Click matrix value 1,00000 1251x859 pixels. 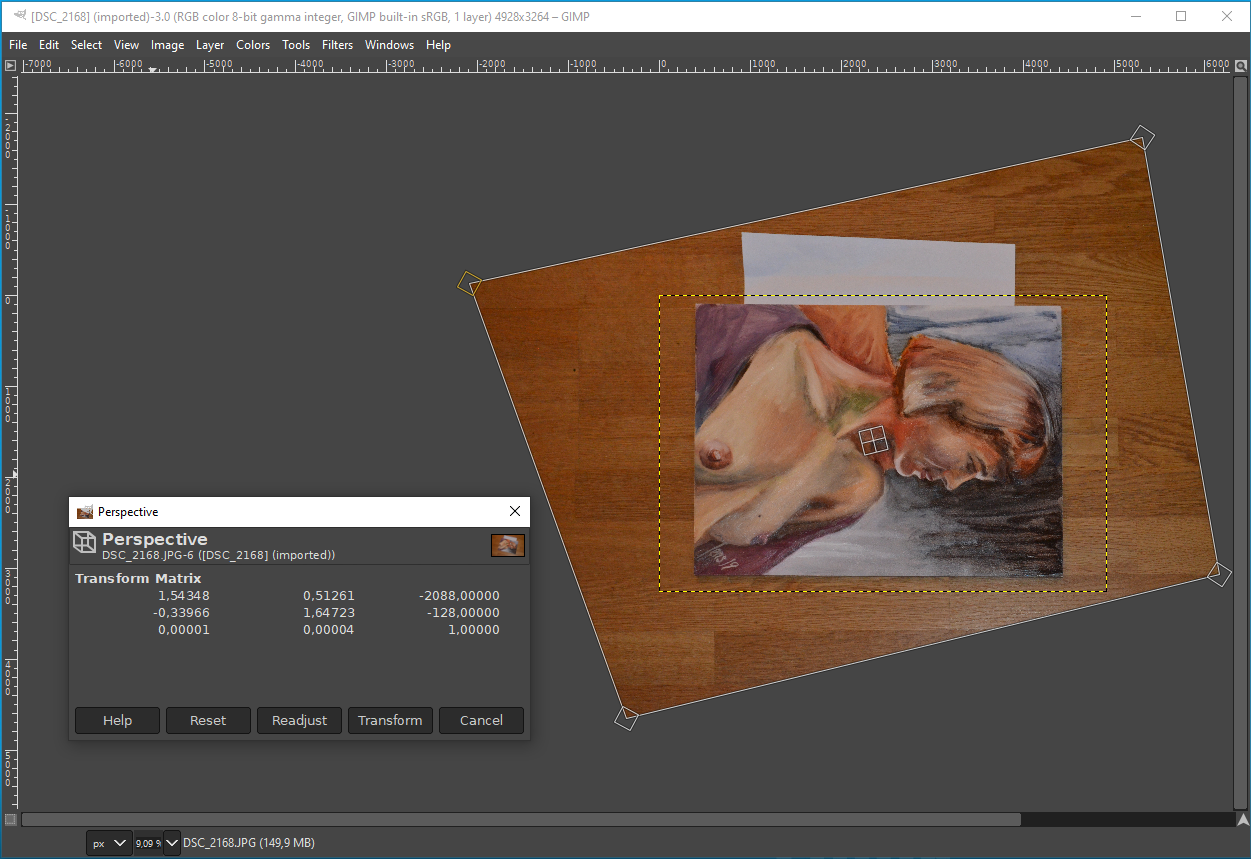474,630
